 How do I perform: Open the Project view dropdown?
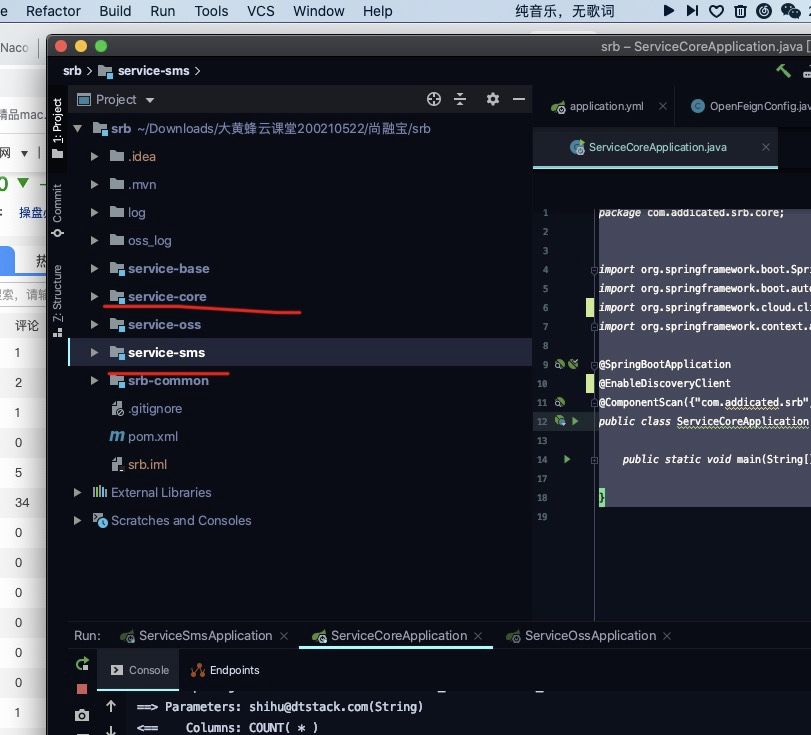tap(150, 100)
